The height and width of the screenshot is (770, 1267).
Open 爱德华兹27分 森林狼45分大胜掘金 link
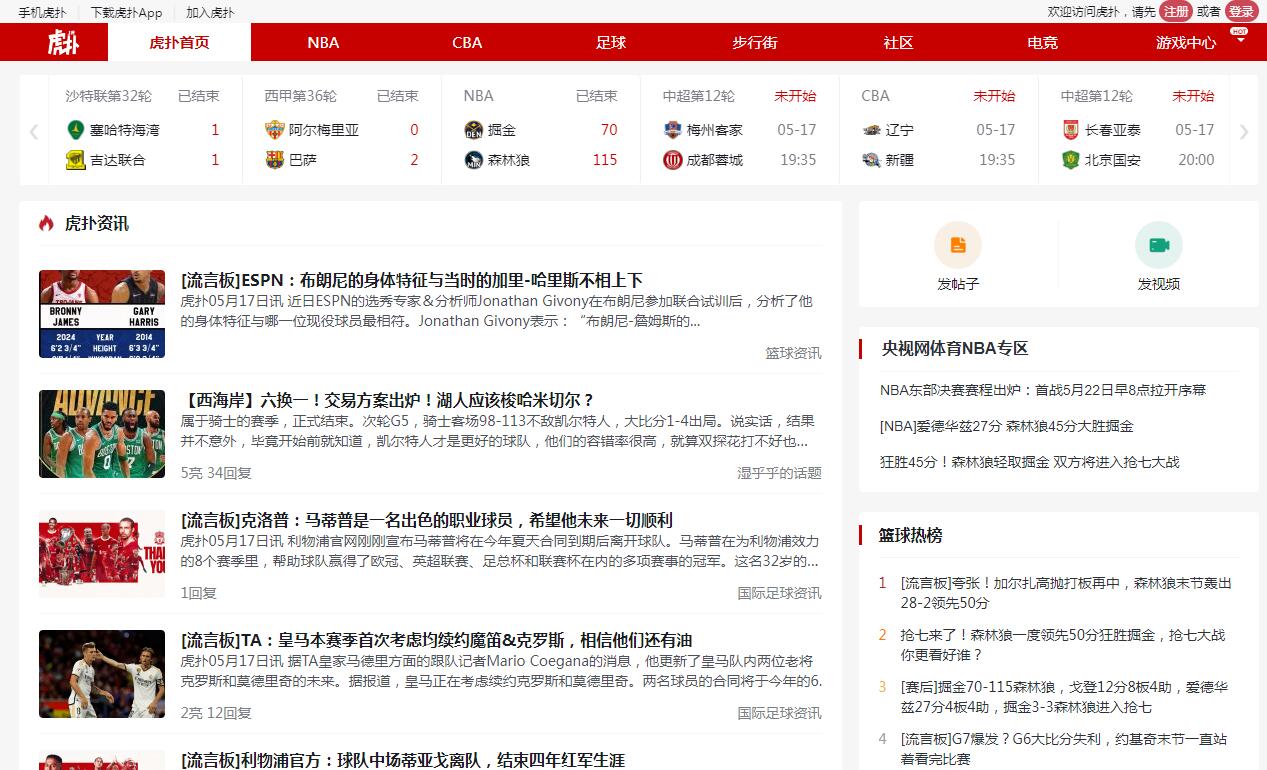1007,426
